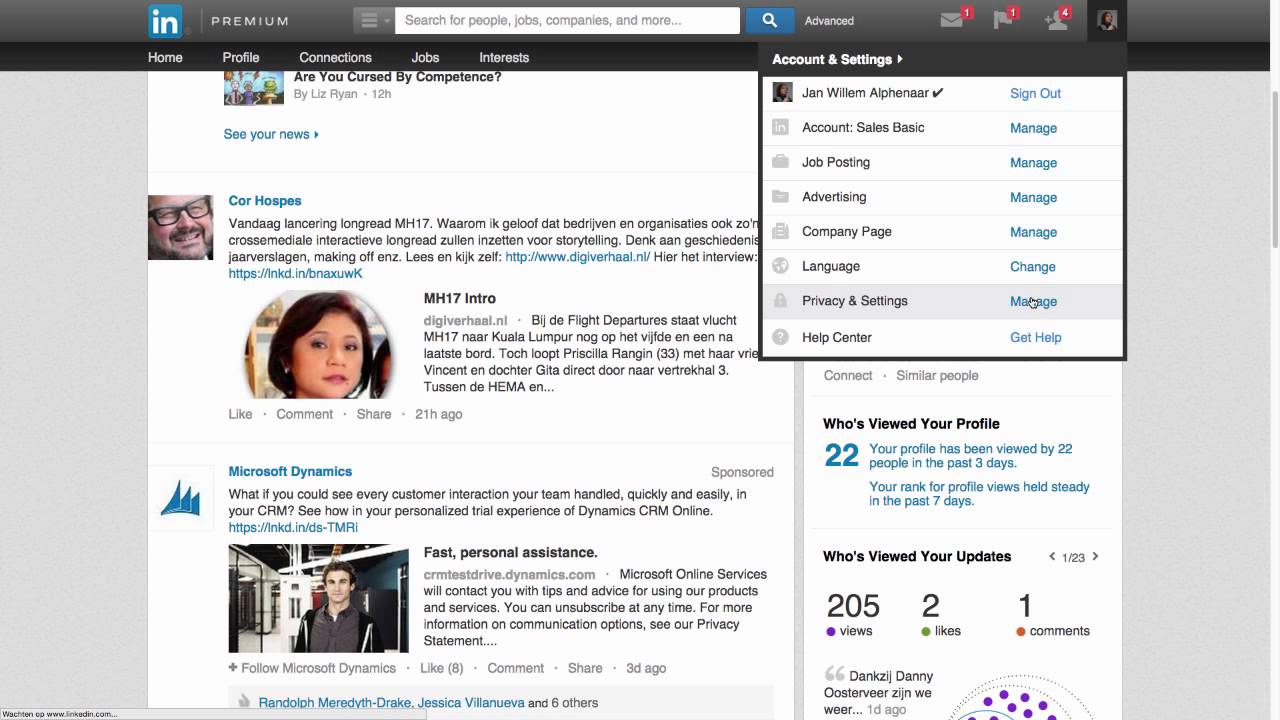The height and width of the screenshot is (720, 1280).
Task: Click the Account LinkedIn icon in dropdown
Action: click(781, 127)
